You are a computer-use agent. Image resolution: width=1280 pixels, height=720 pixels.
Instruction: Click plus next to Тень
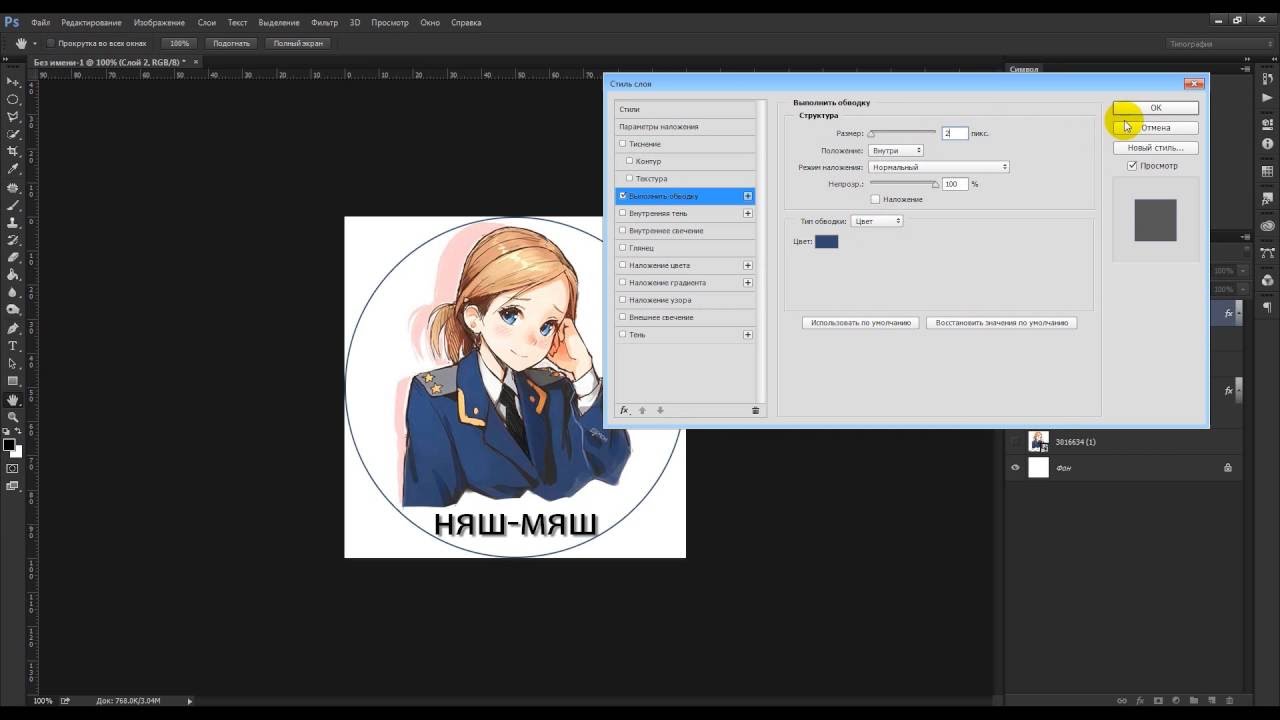click(747, 335)
